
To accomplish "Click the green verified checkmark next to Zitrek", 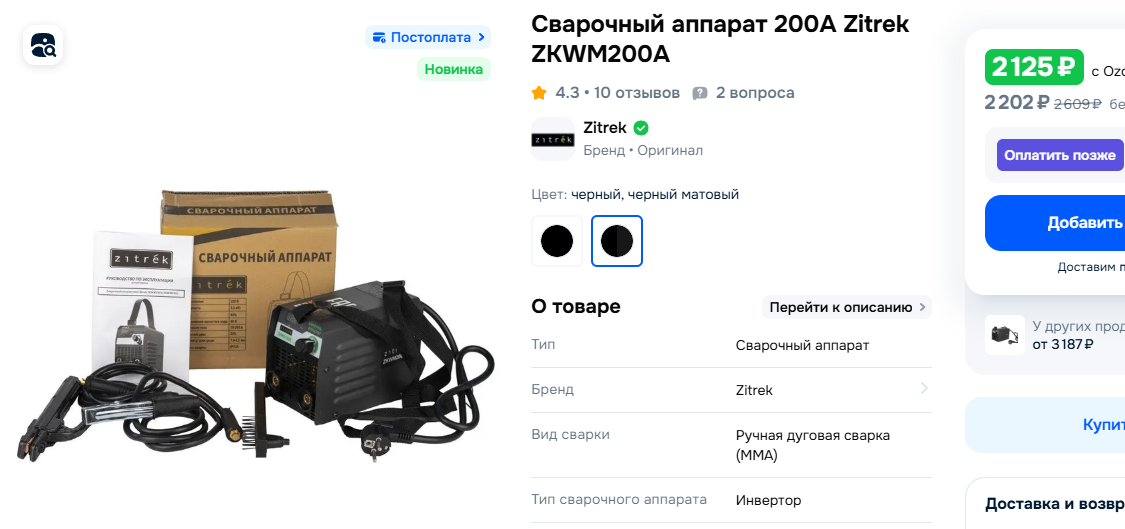I will coord(641,128).
